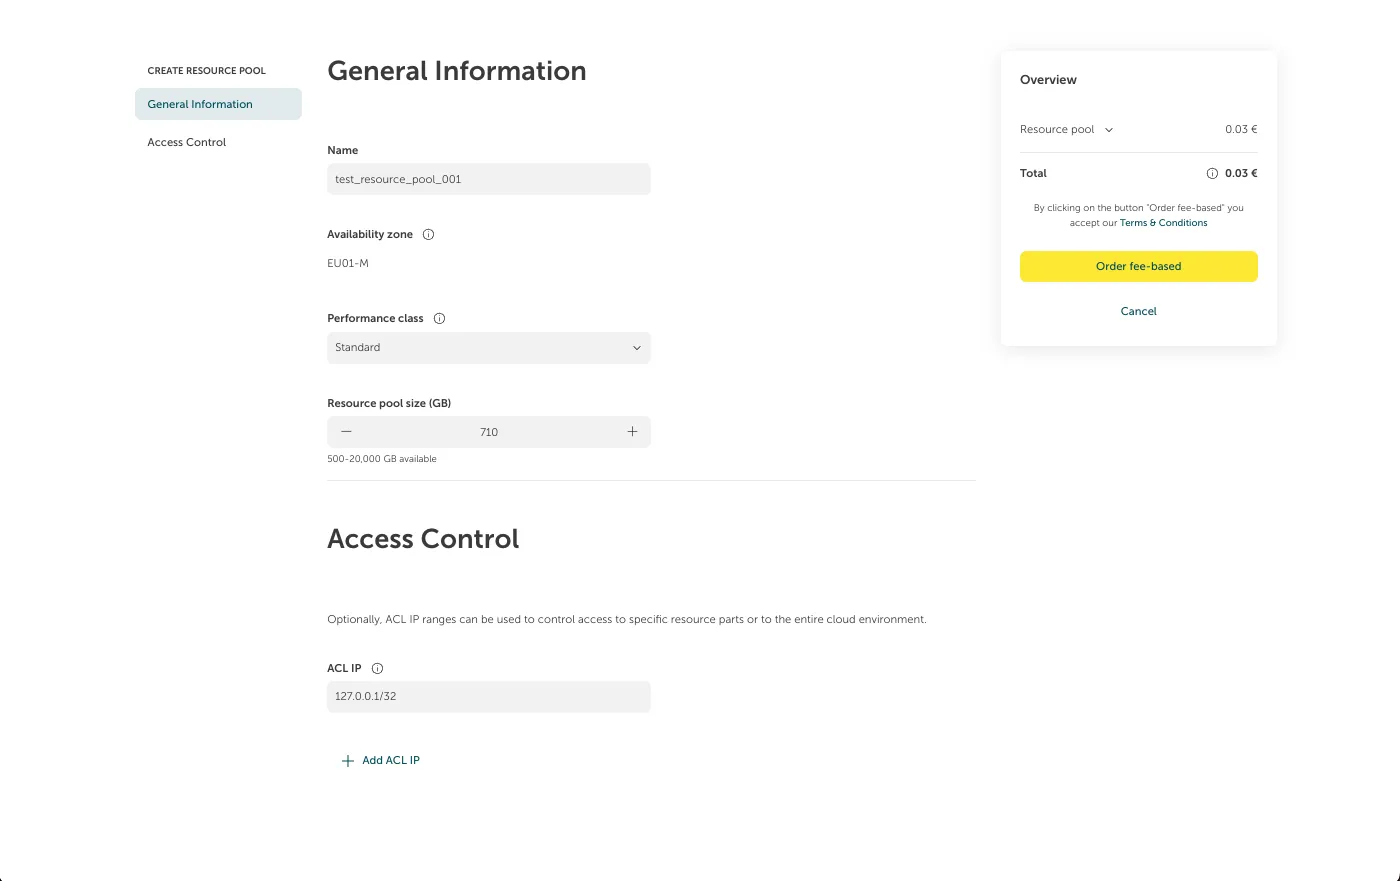Click the Resource pool overview label
This screenshot has width=1400, height=881.
(x=1057, y=130)
